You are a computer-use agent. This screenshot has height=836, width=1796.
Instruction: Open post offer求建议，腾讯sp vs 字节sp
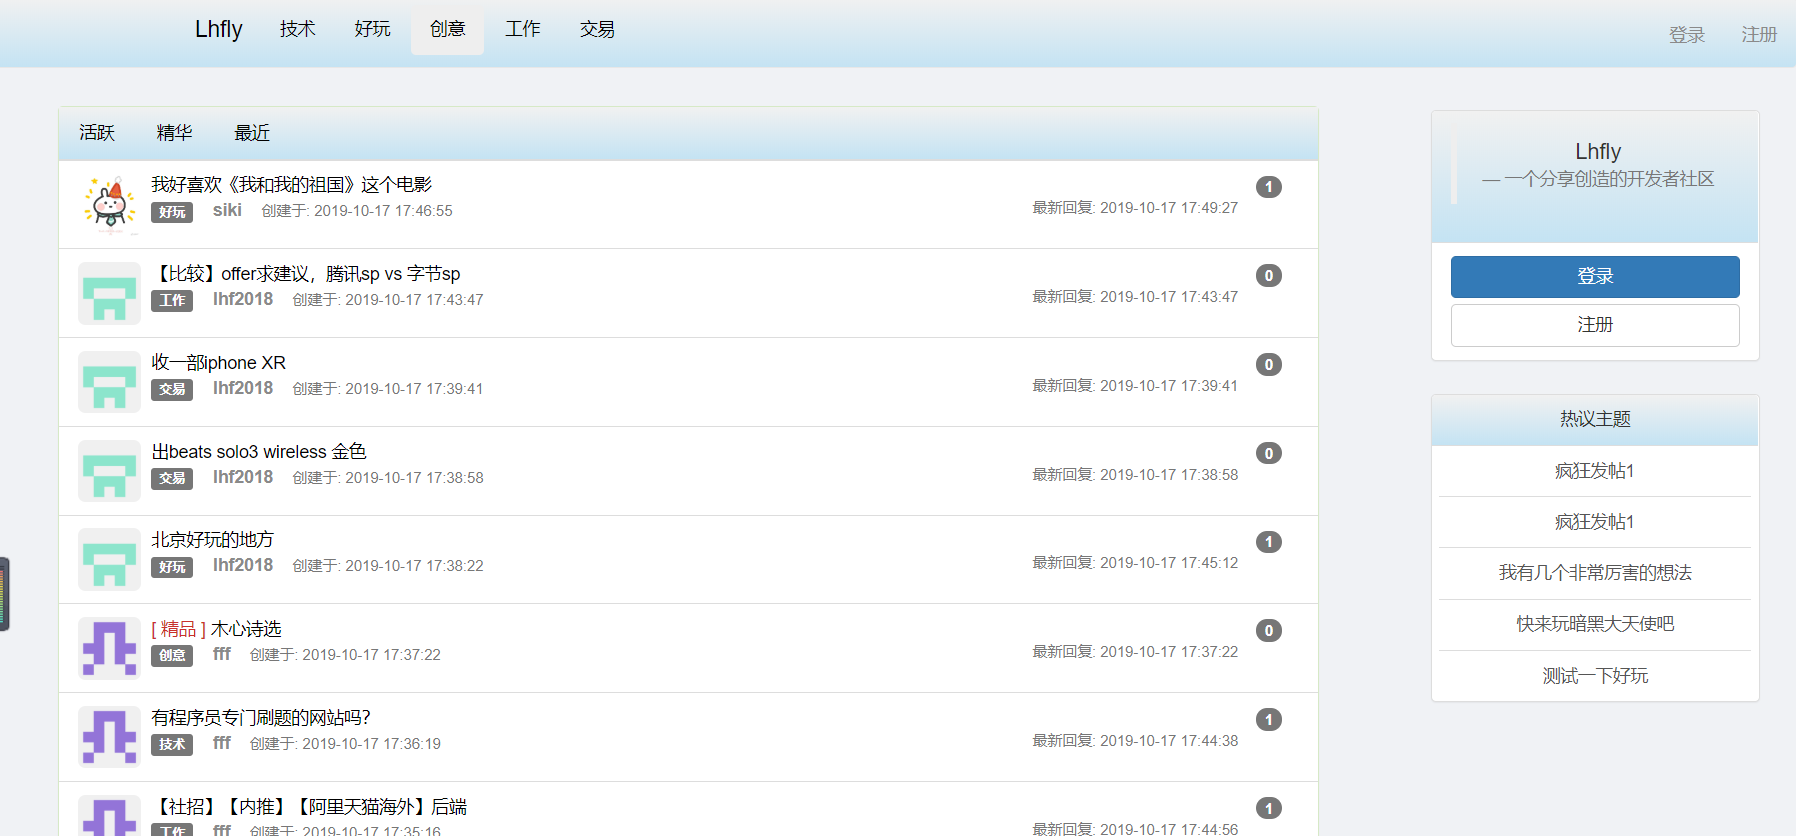(x=306, y=274)
